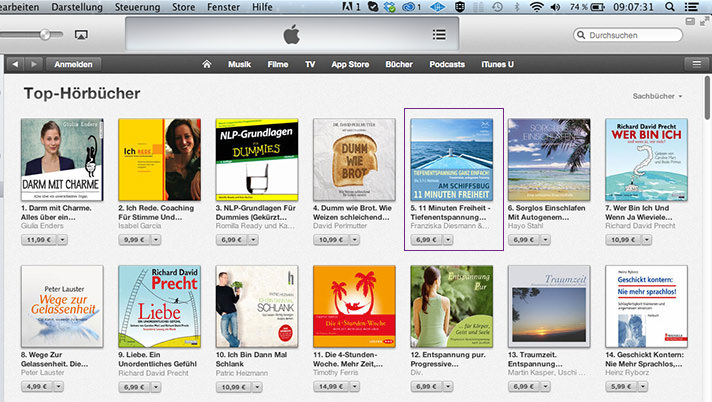712x402 pixels.
Task: Click the battery status icon
Action: pos(597,7)
